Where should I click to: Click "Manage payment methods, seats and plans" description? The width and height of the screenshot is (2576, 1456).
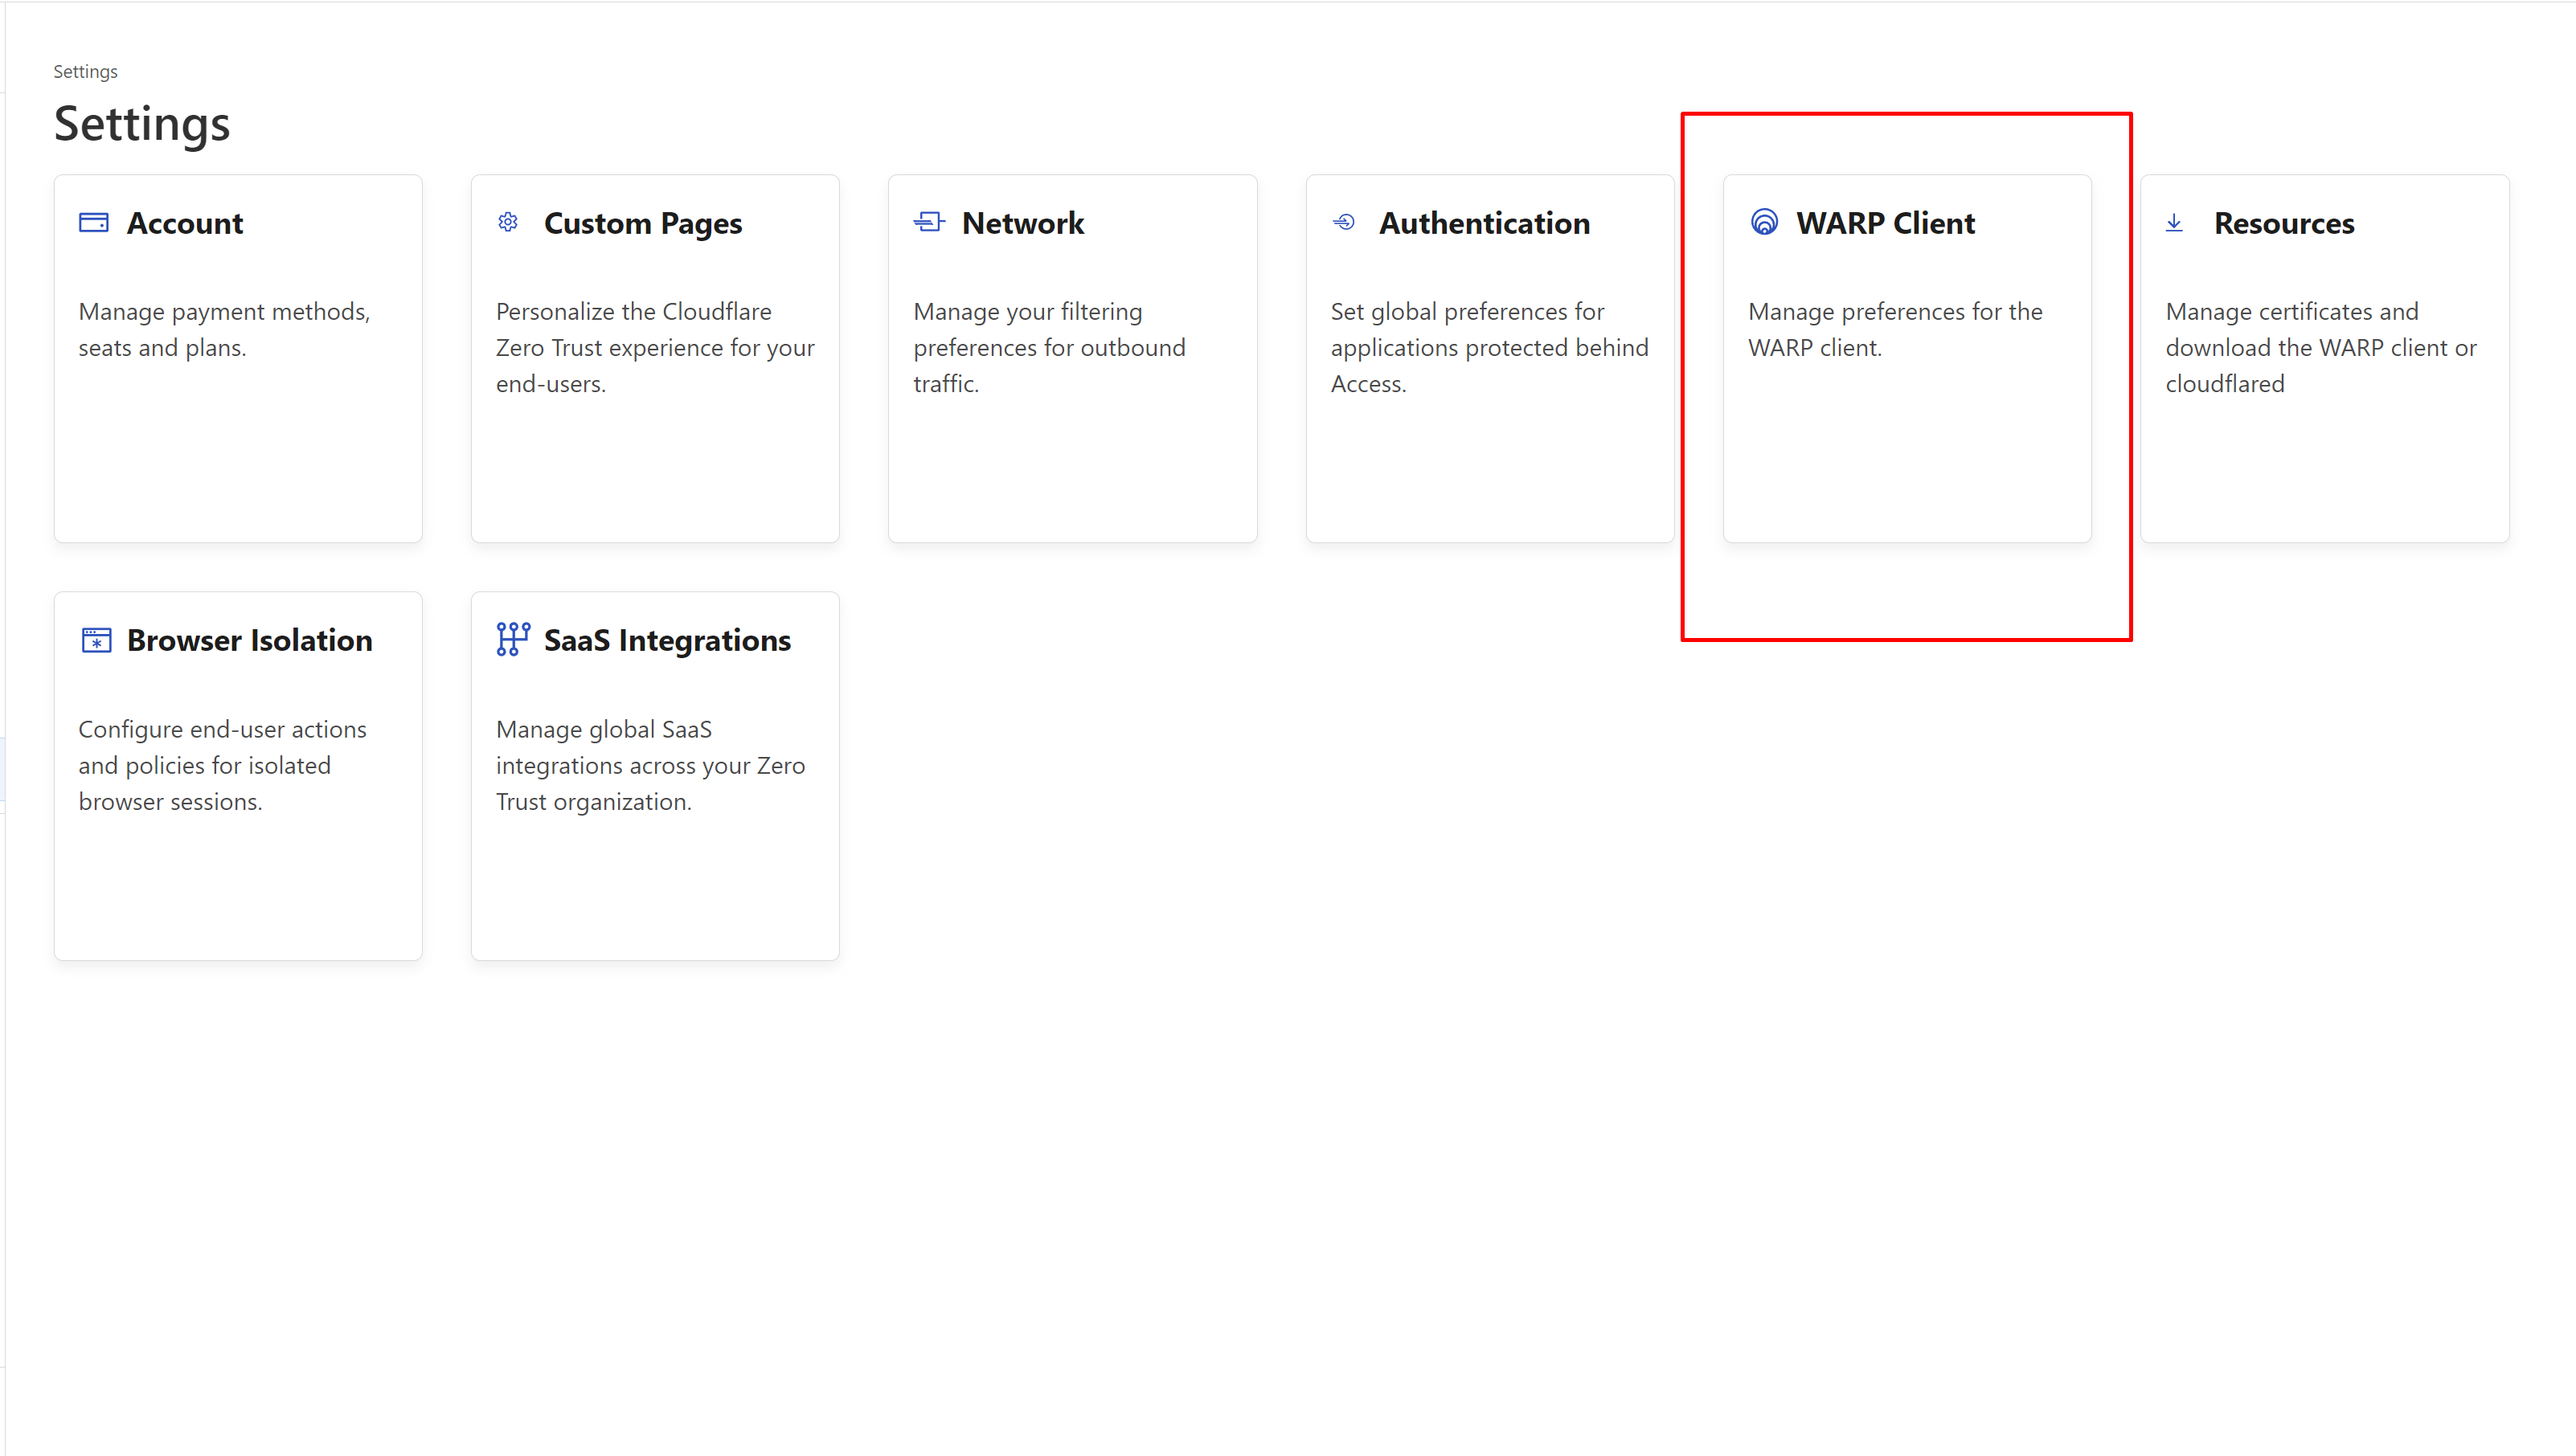224,329
